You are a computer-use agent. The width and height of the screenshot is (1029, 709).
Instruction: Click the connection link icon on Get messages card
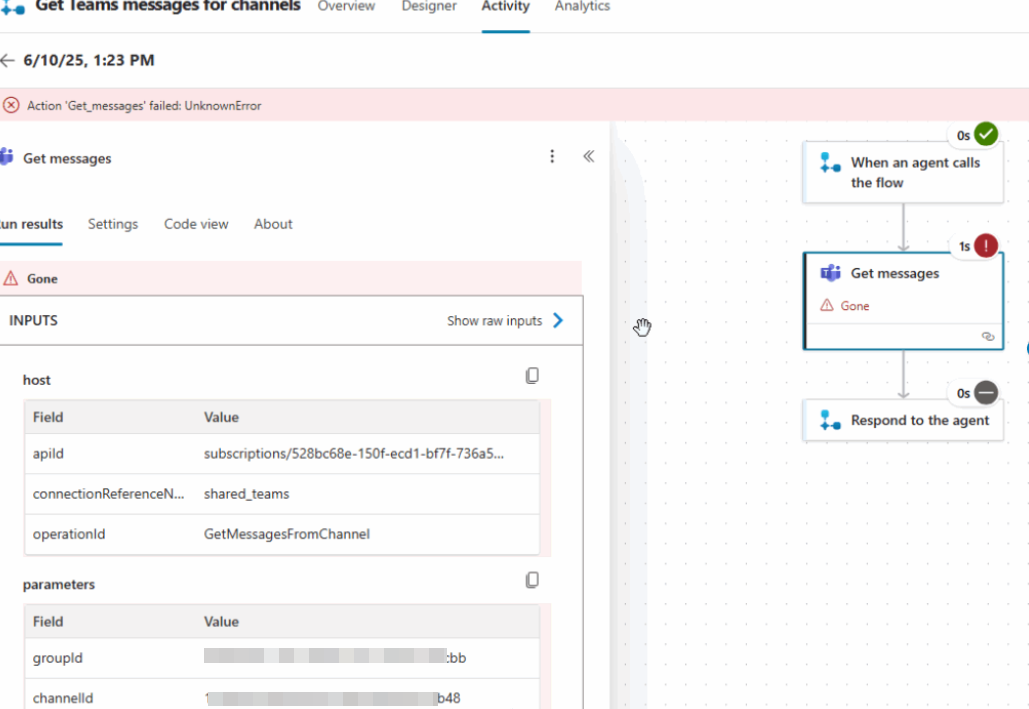988,337
